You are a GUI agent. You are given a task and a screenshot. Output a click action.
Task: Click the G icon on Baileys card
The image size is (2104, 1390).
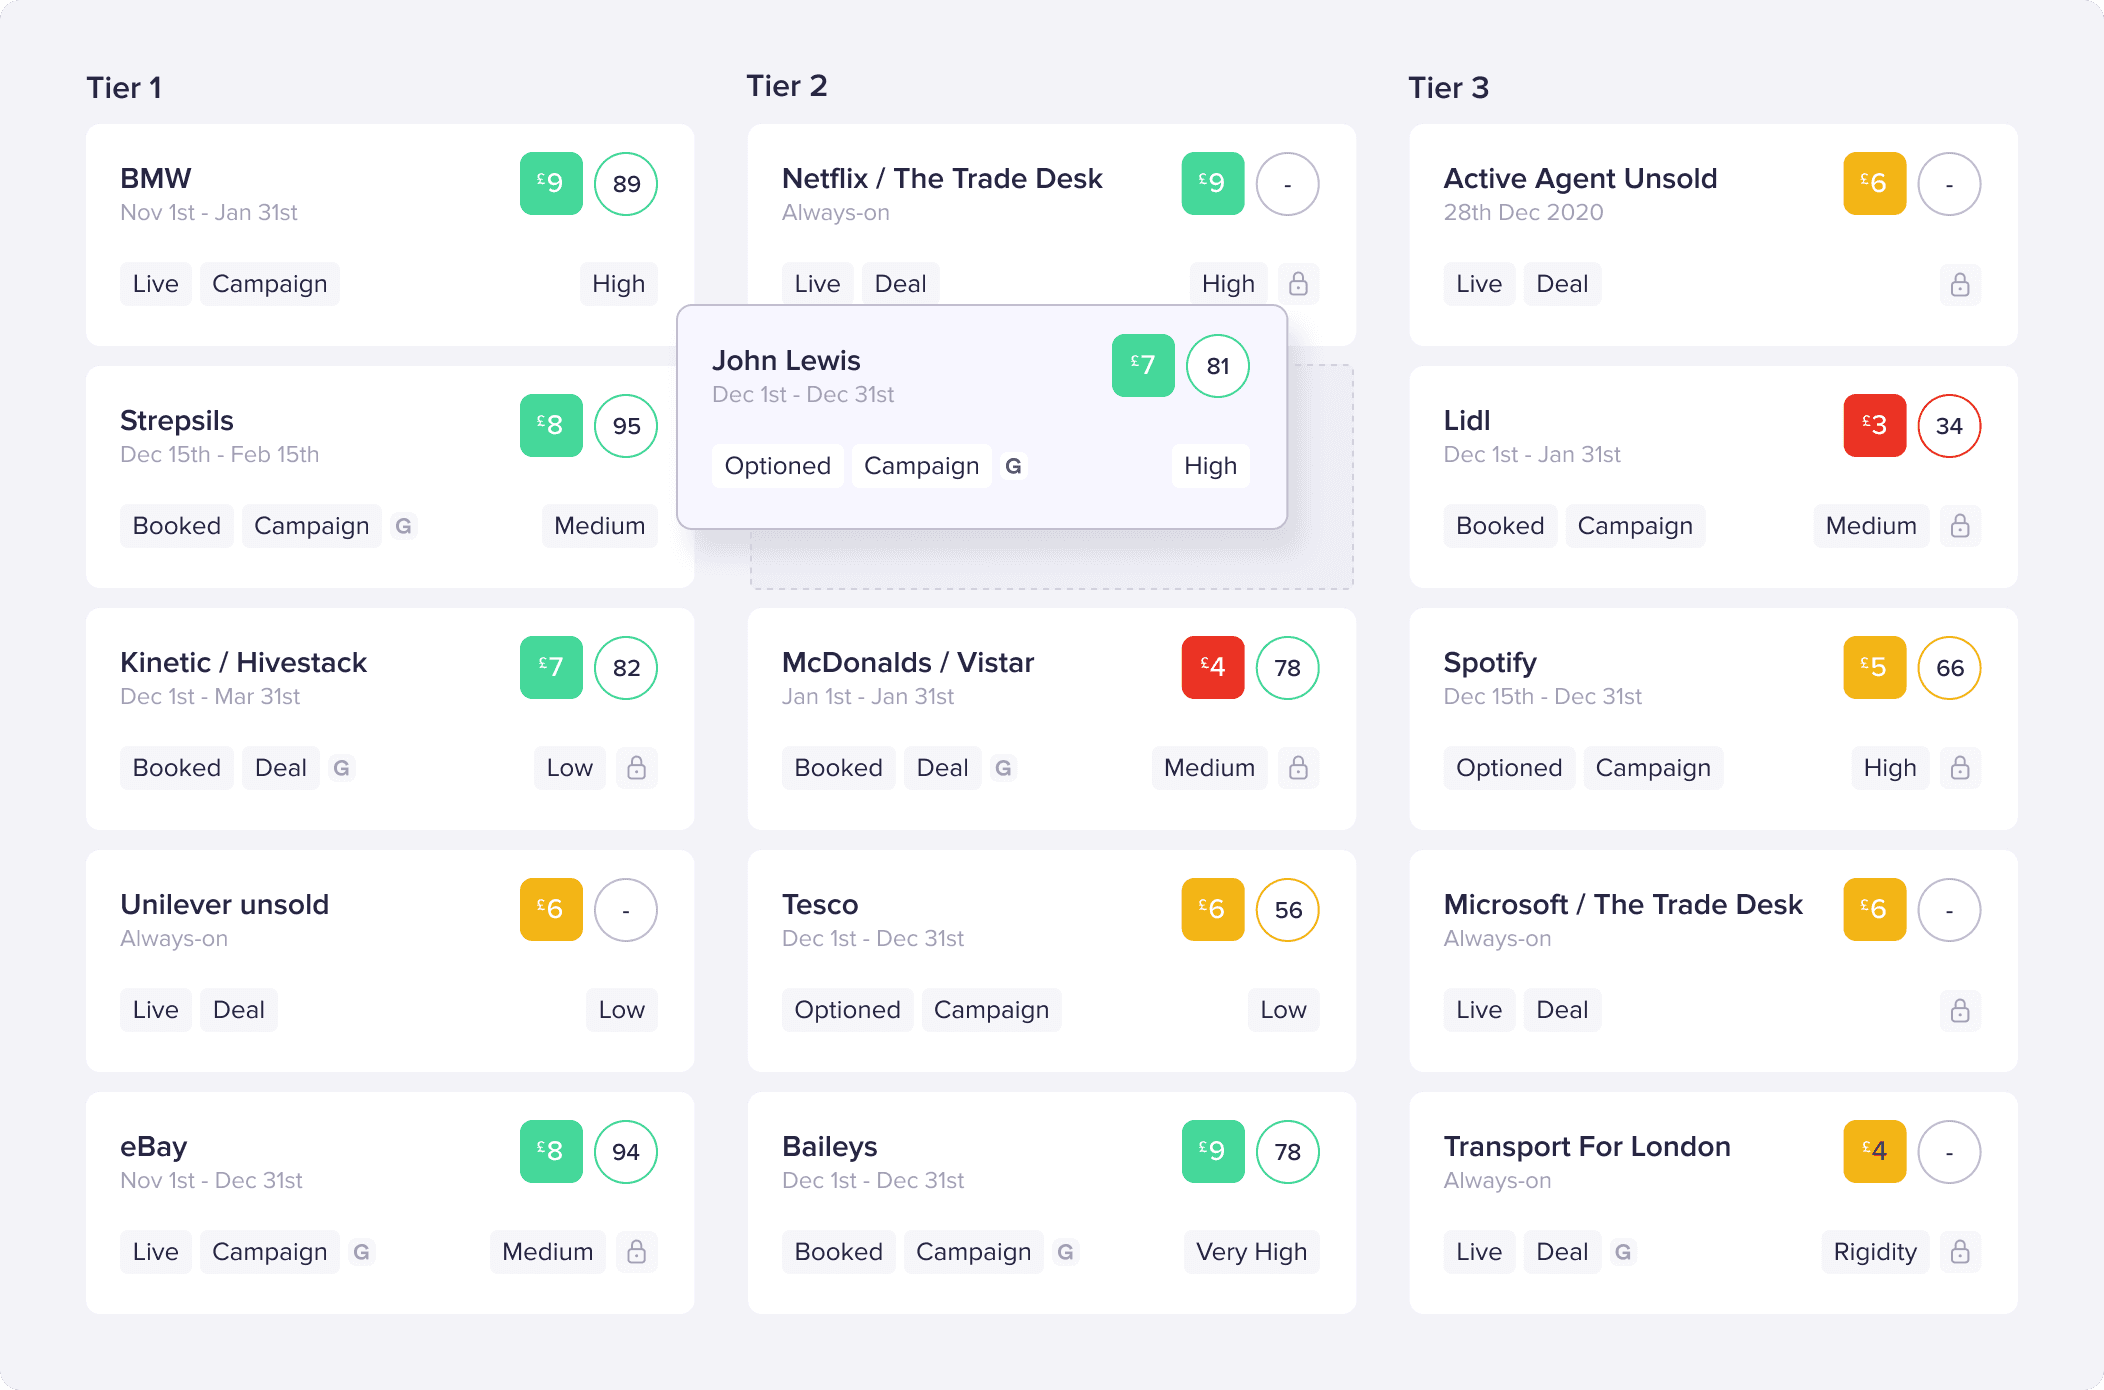click(x=1065, y=1252)
